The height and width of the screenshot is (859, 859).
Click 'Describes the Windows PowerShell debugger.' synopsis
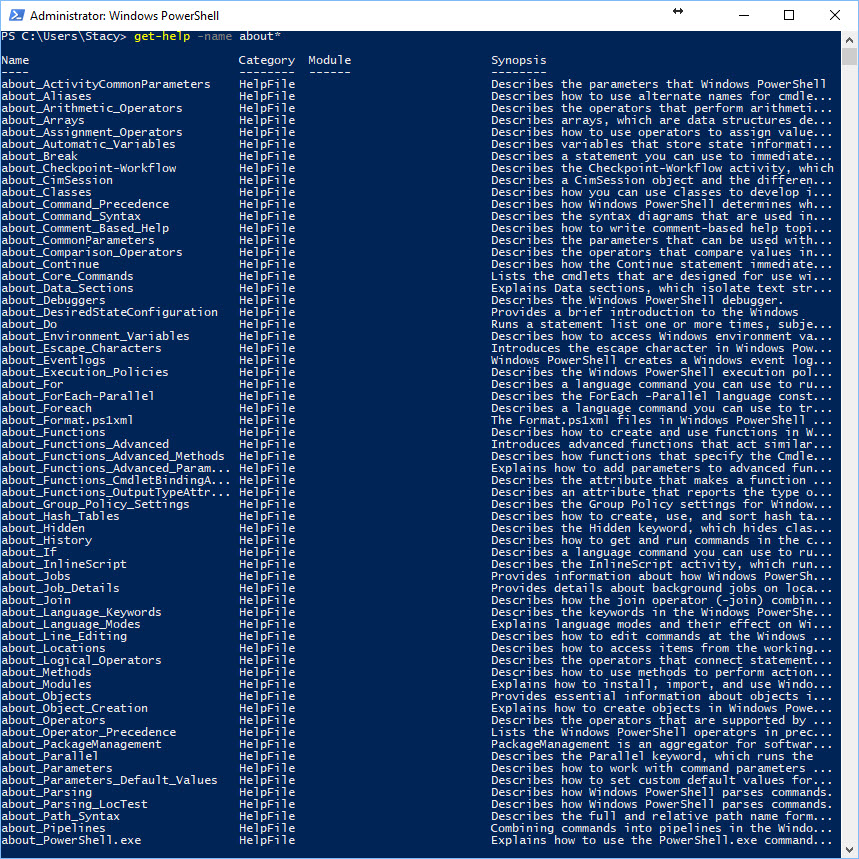click(637, 300)
